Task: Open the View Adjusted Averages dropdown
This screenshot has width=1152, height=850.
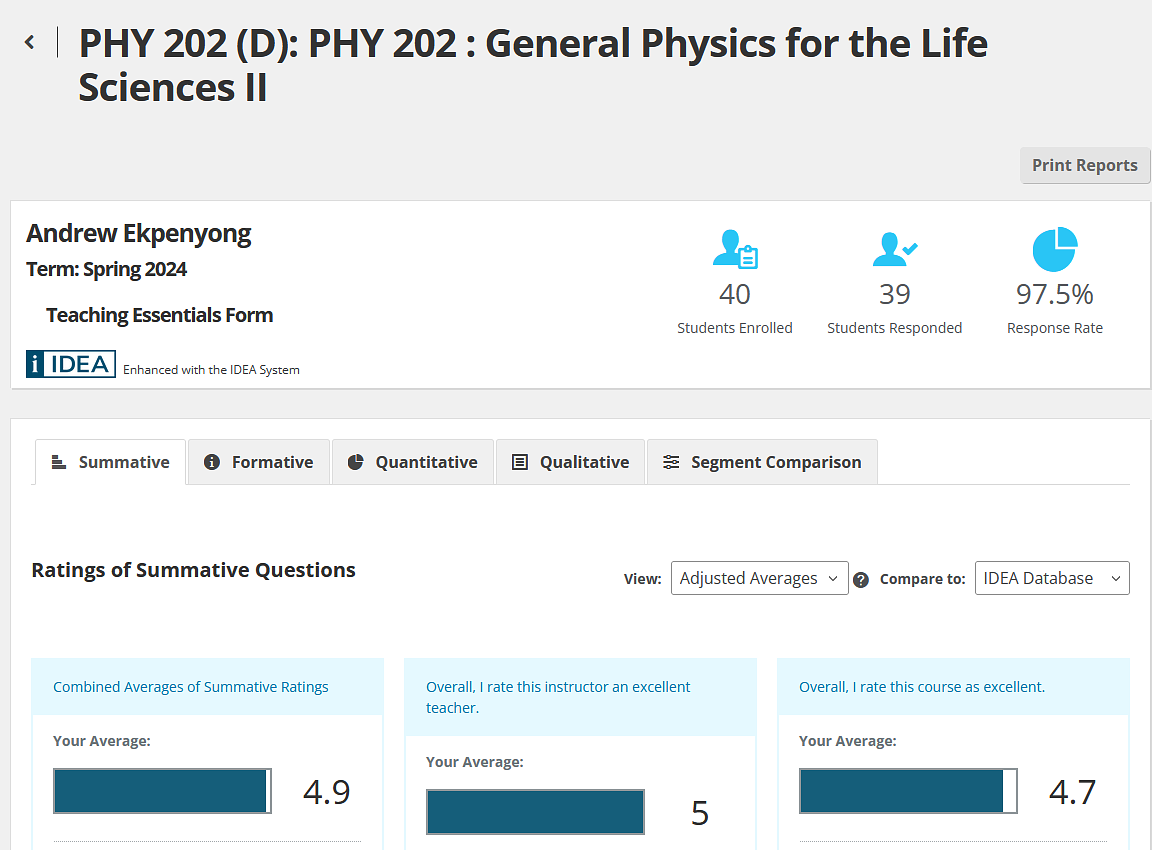Action: 759,578
